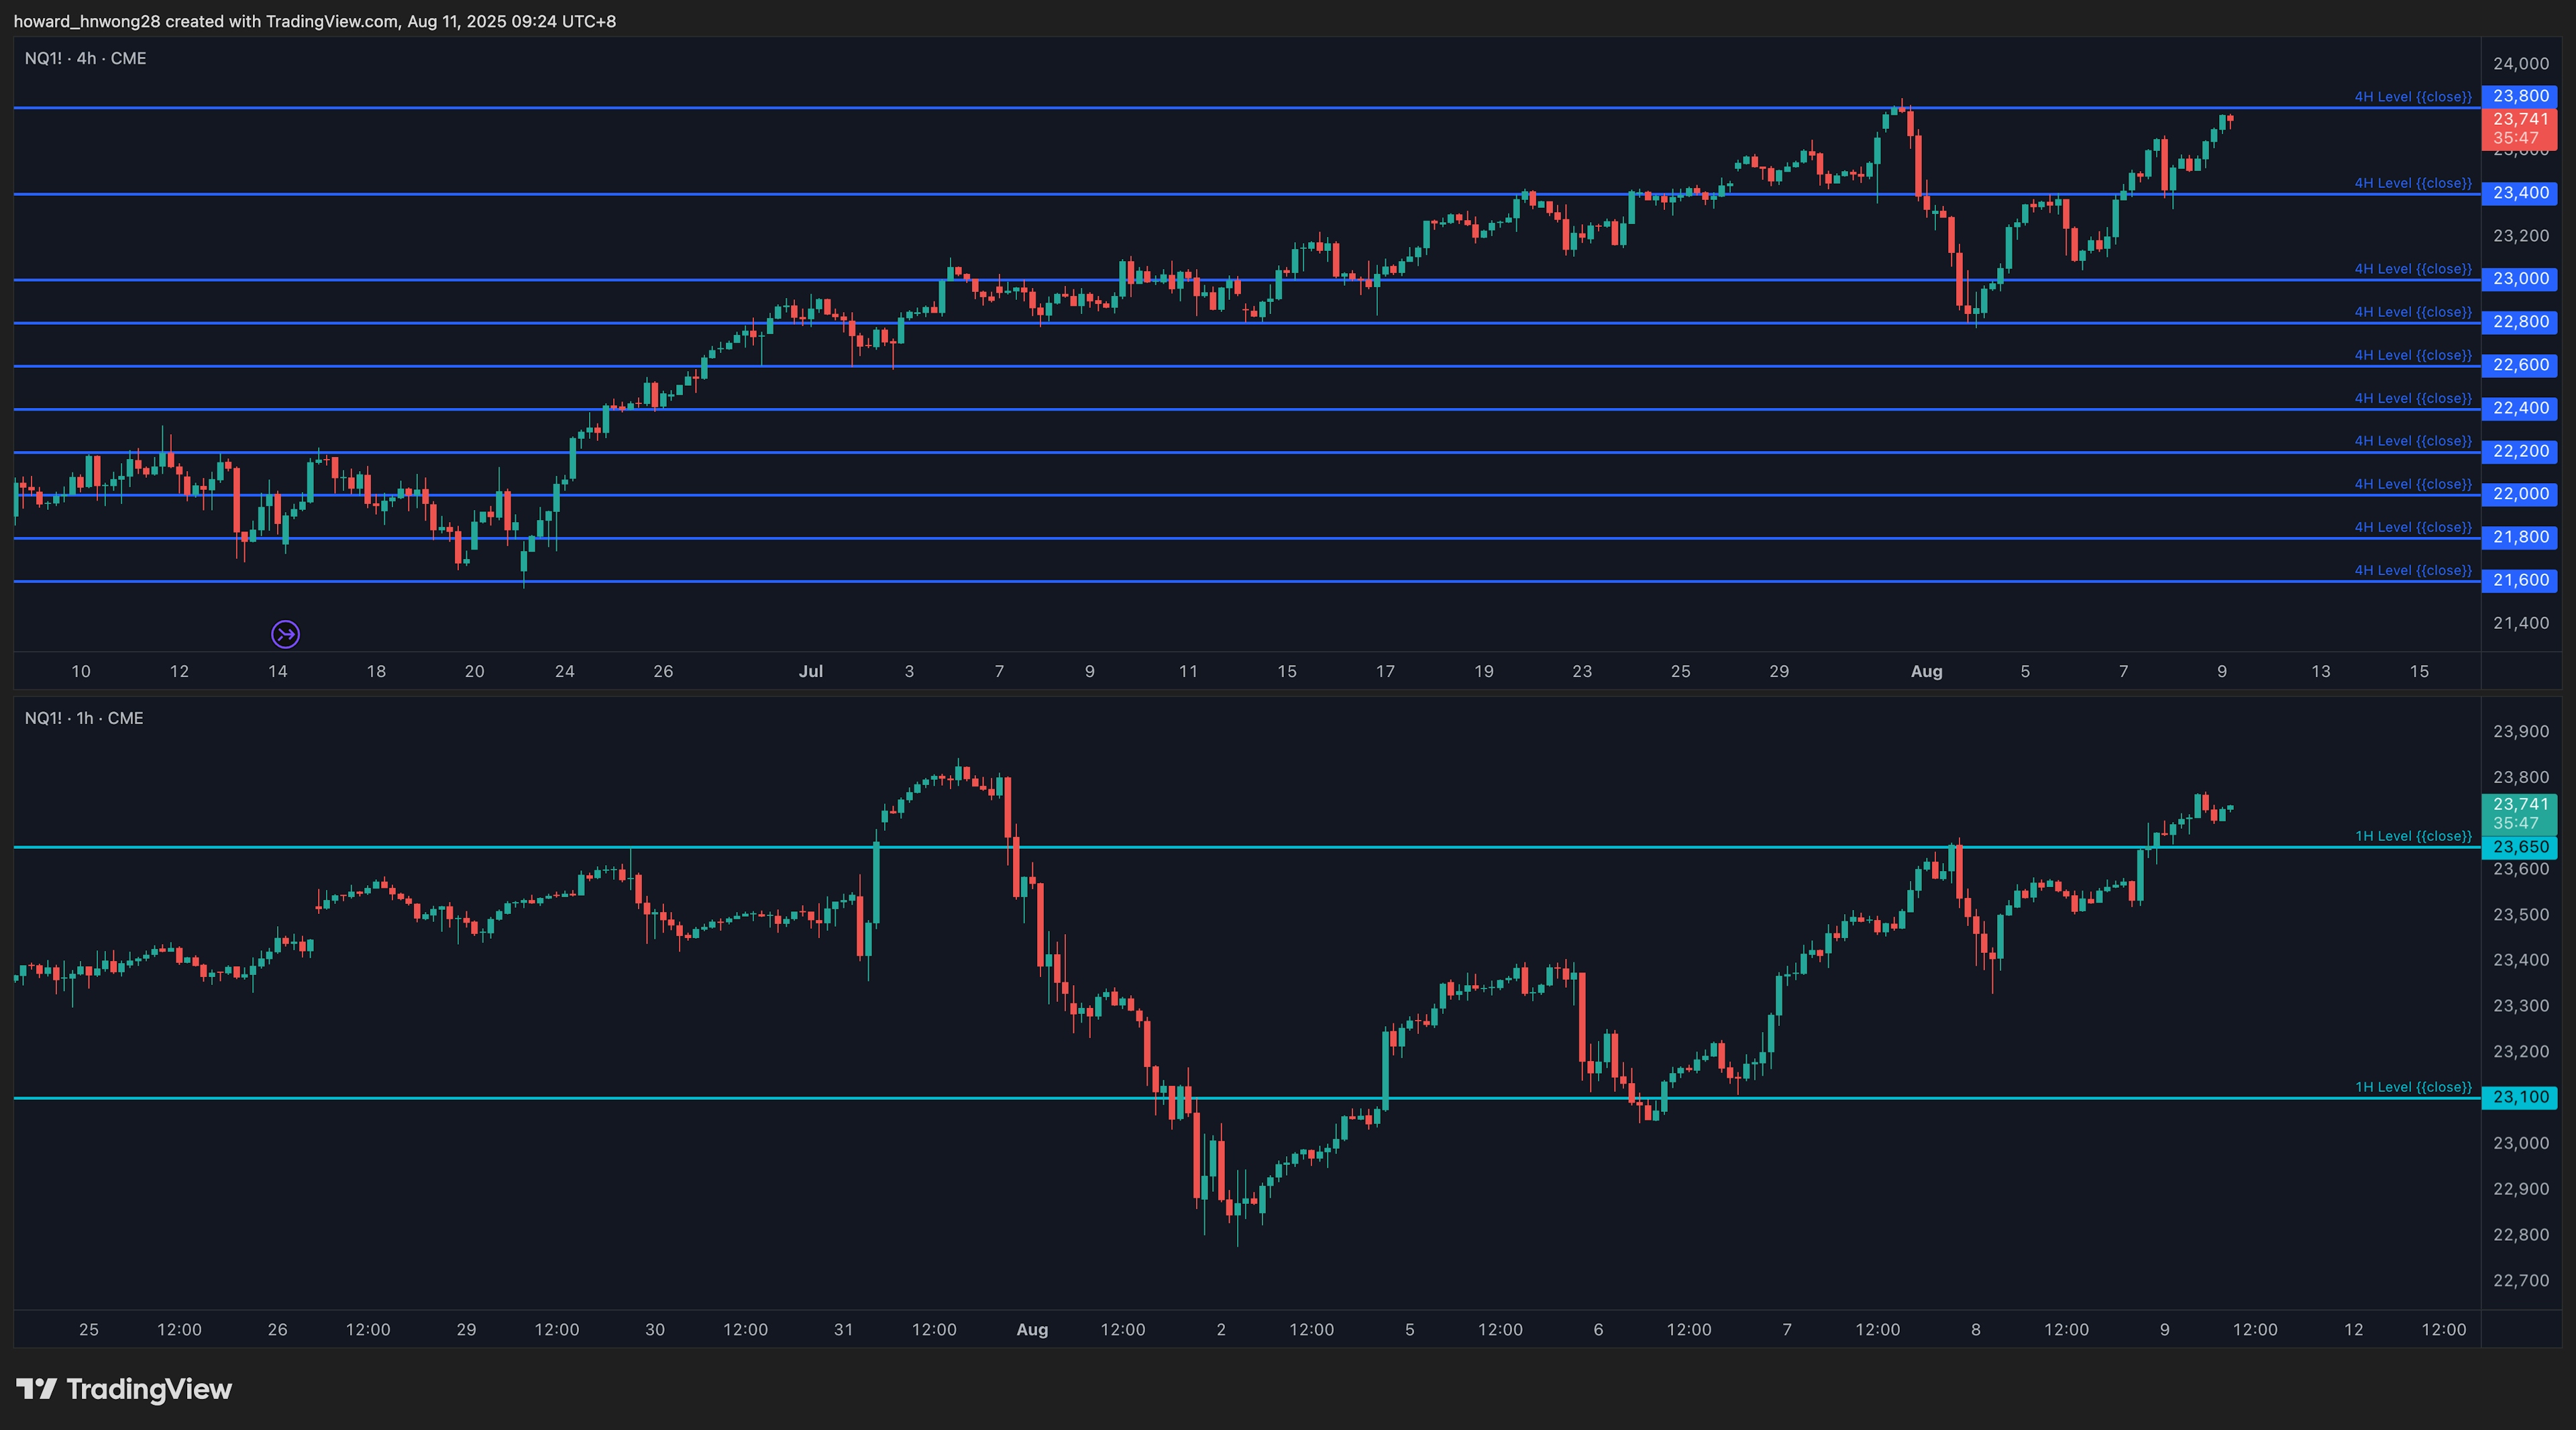Click the TradingView logo at bottom left
Image resolution: width=2576 pixels, height=1430 pixels.
coord(124,1389)
